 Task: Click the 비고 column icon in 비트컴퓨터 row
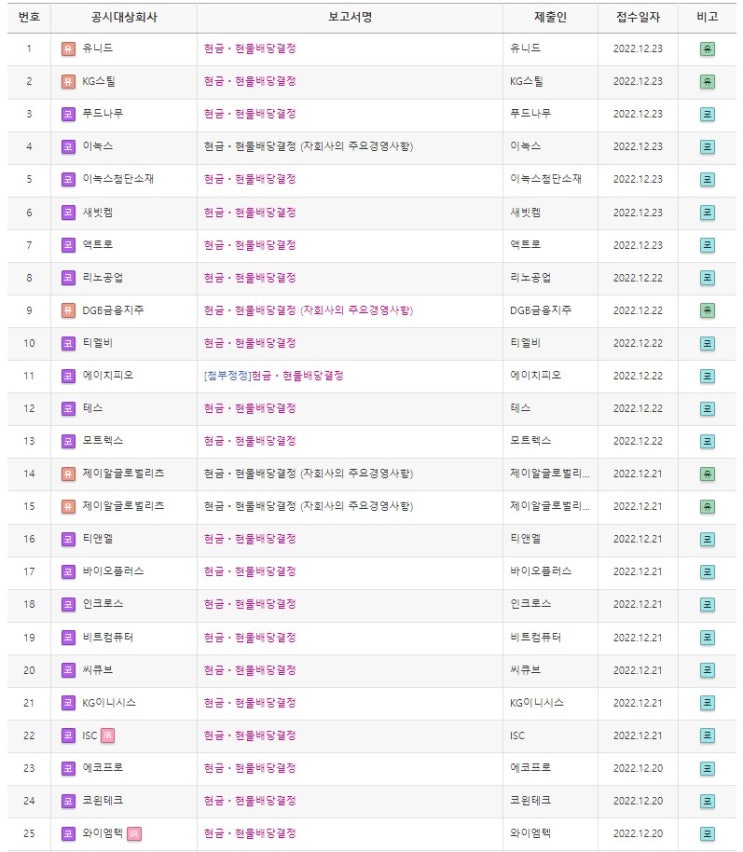(707, 637)
